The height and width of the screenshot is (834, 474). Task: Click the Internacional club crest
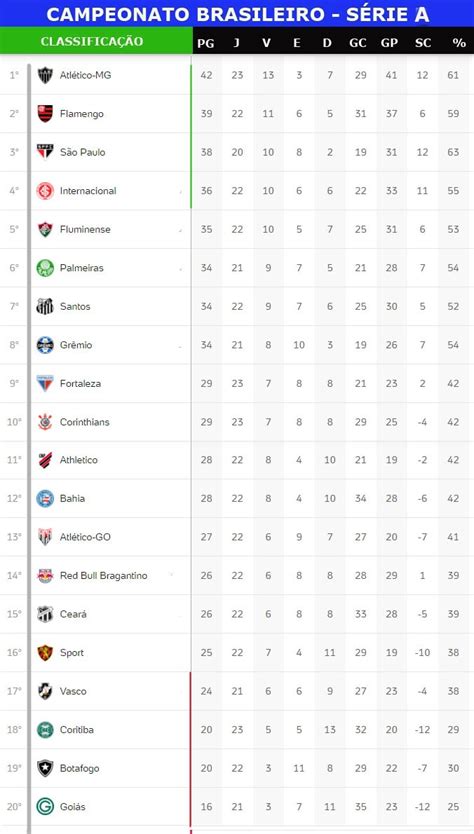(45, 190)
